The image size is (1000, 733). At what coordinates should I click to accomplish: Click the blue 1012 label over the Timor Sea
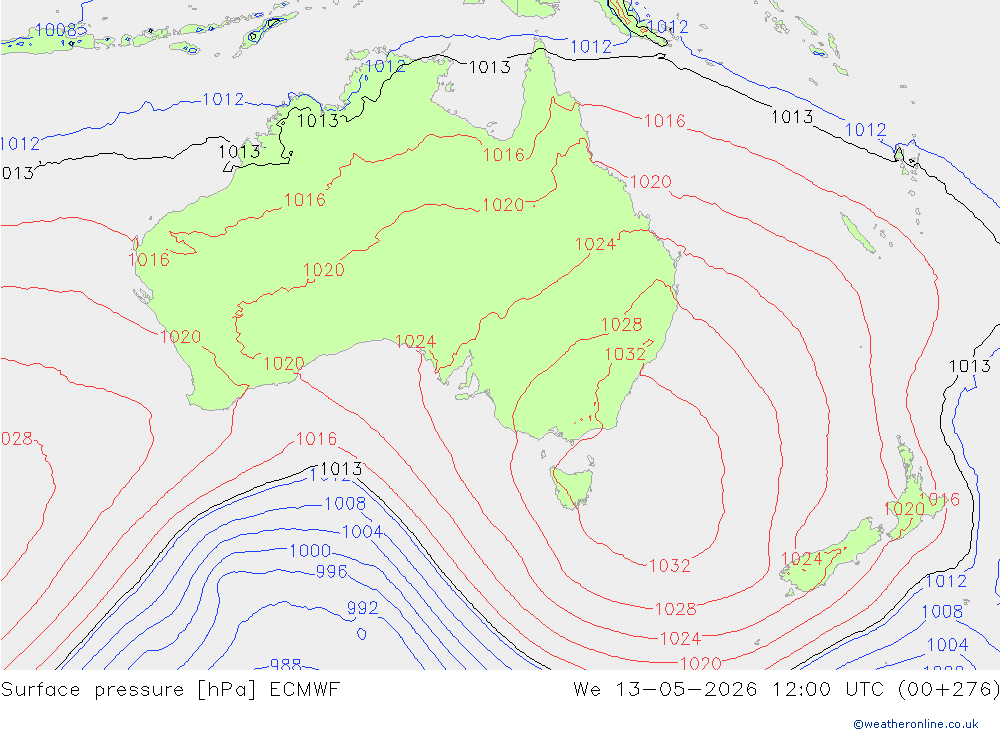point(223,100)
